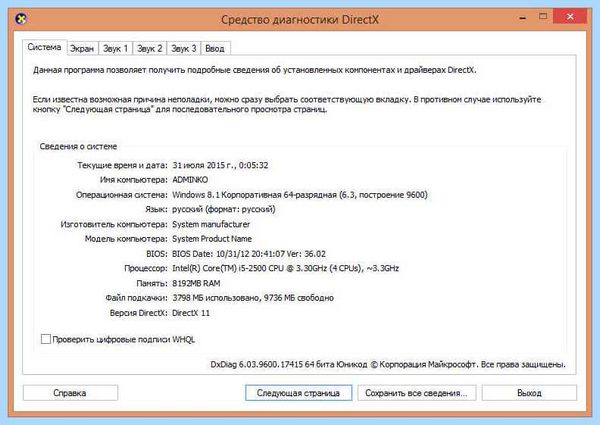Click the Операционная система: label

[x=122, y=195]
